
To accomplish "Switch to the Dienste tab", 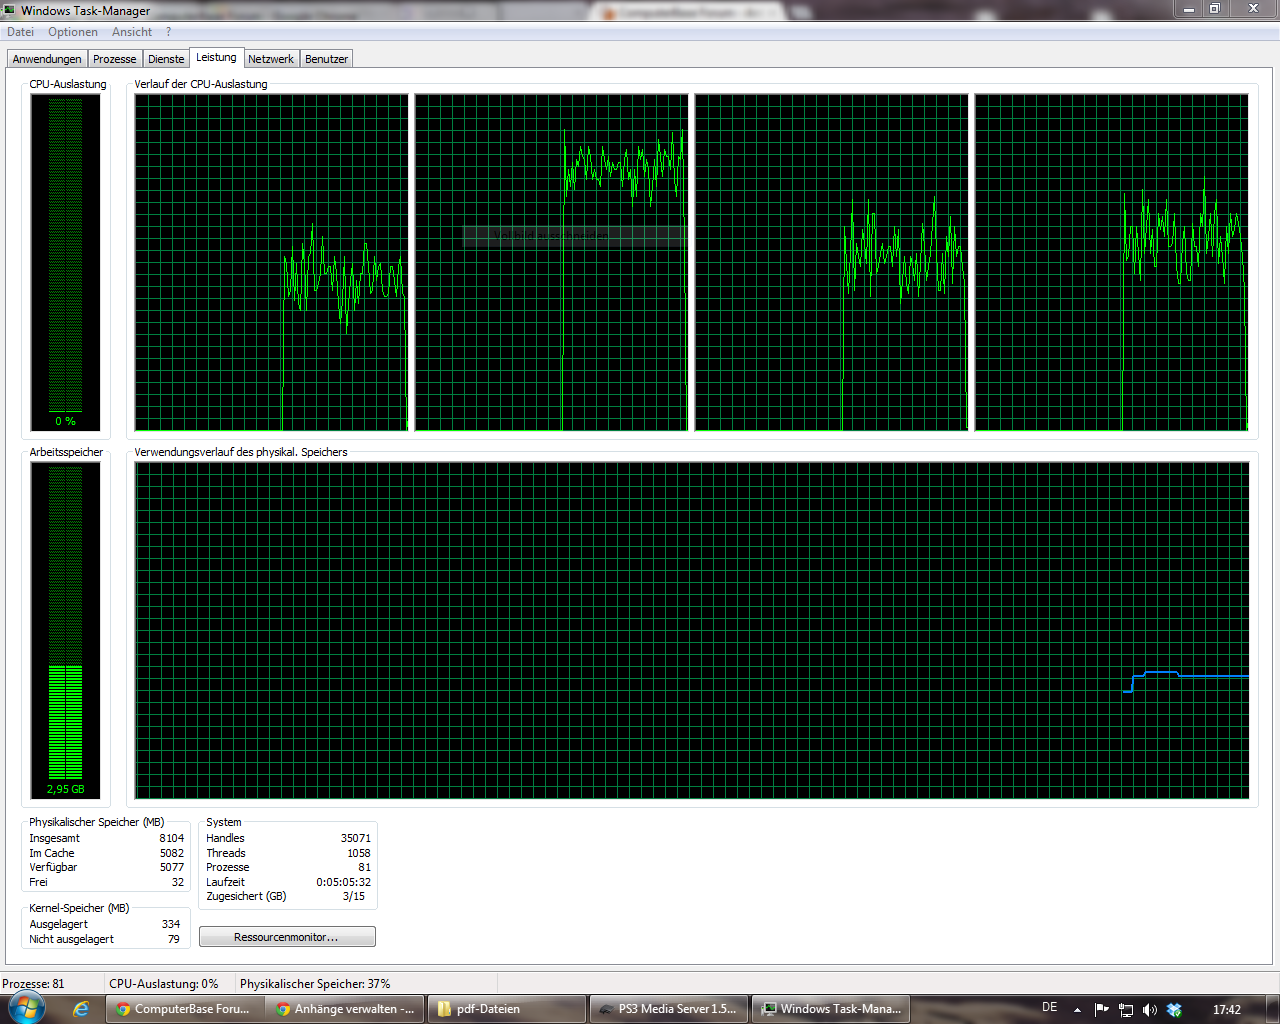I will [x=166, y=59].
